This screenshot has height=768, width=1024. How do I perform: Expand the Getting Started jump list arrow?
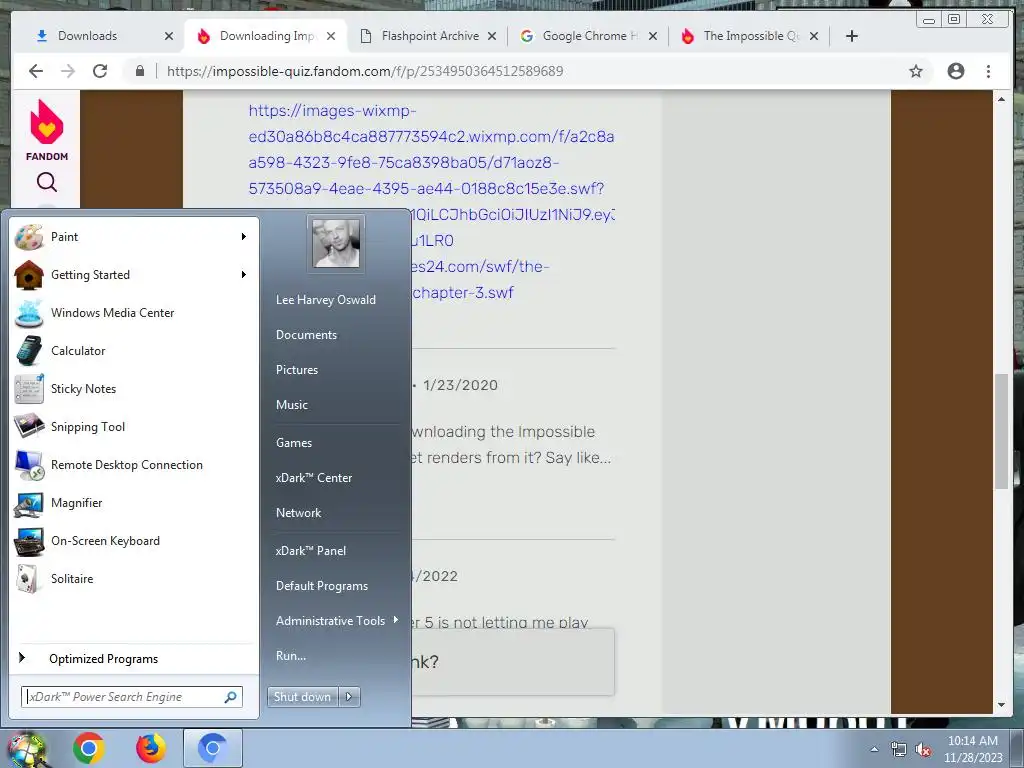point(244,275)
